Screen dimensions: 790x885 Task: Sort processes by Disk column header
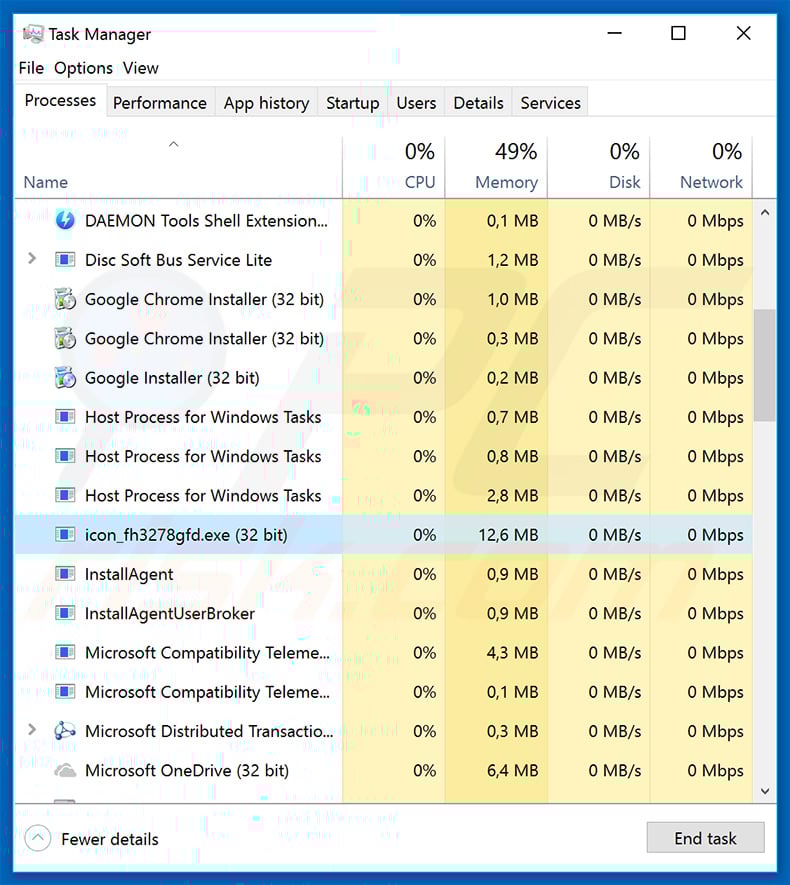click(625, 182)
